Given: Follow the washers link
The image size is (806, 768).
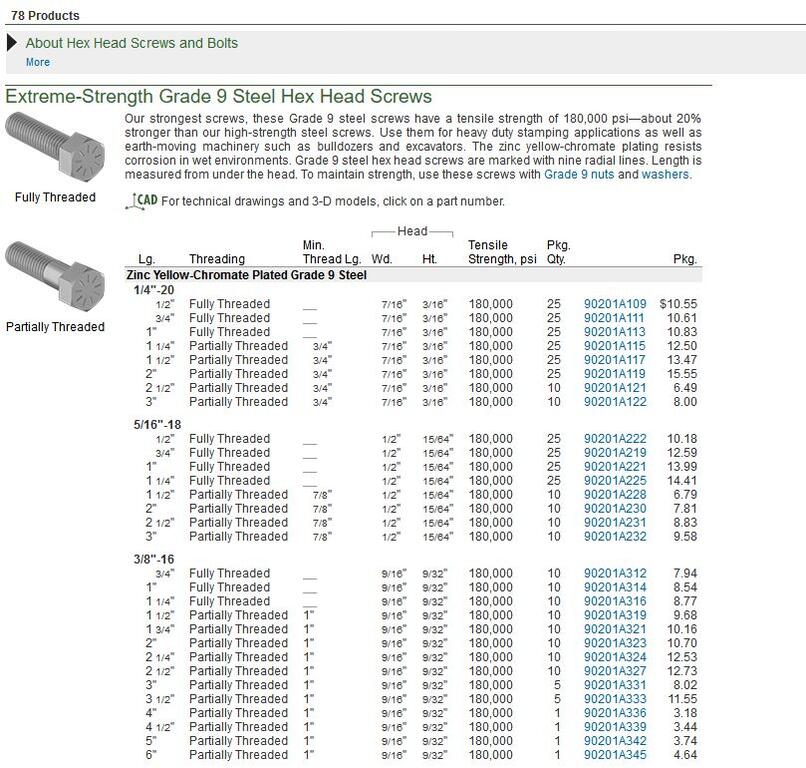Looking at the screenshot, I should coord(665,174).
